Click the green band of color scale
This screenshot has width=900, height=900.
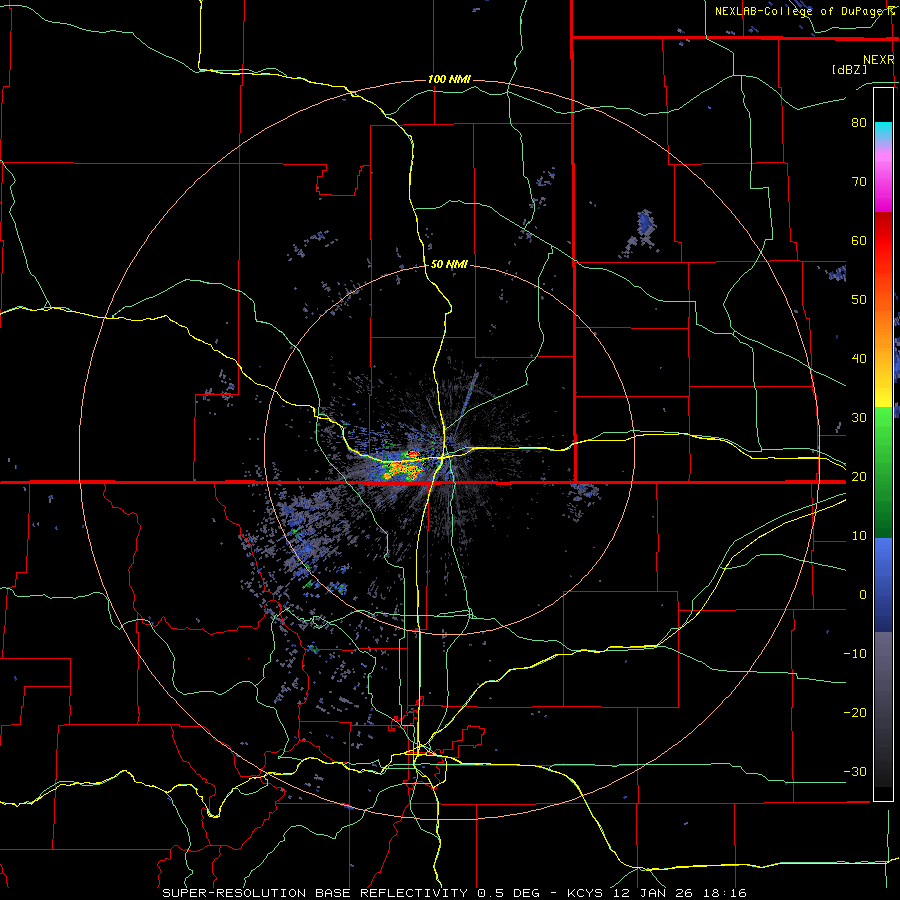coord(883,472)
